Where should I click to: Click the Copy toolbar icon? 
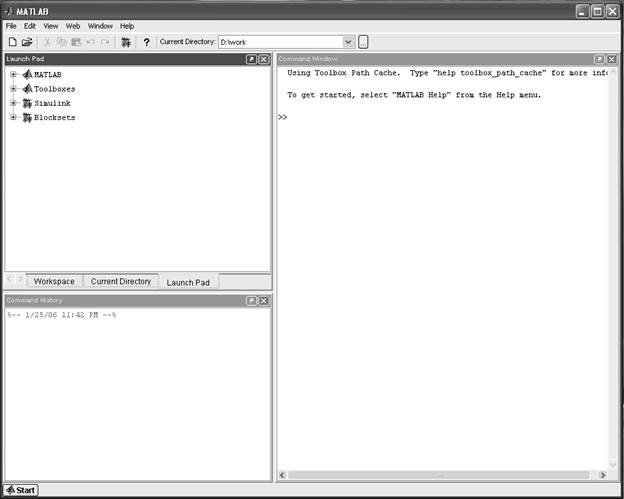62,42
